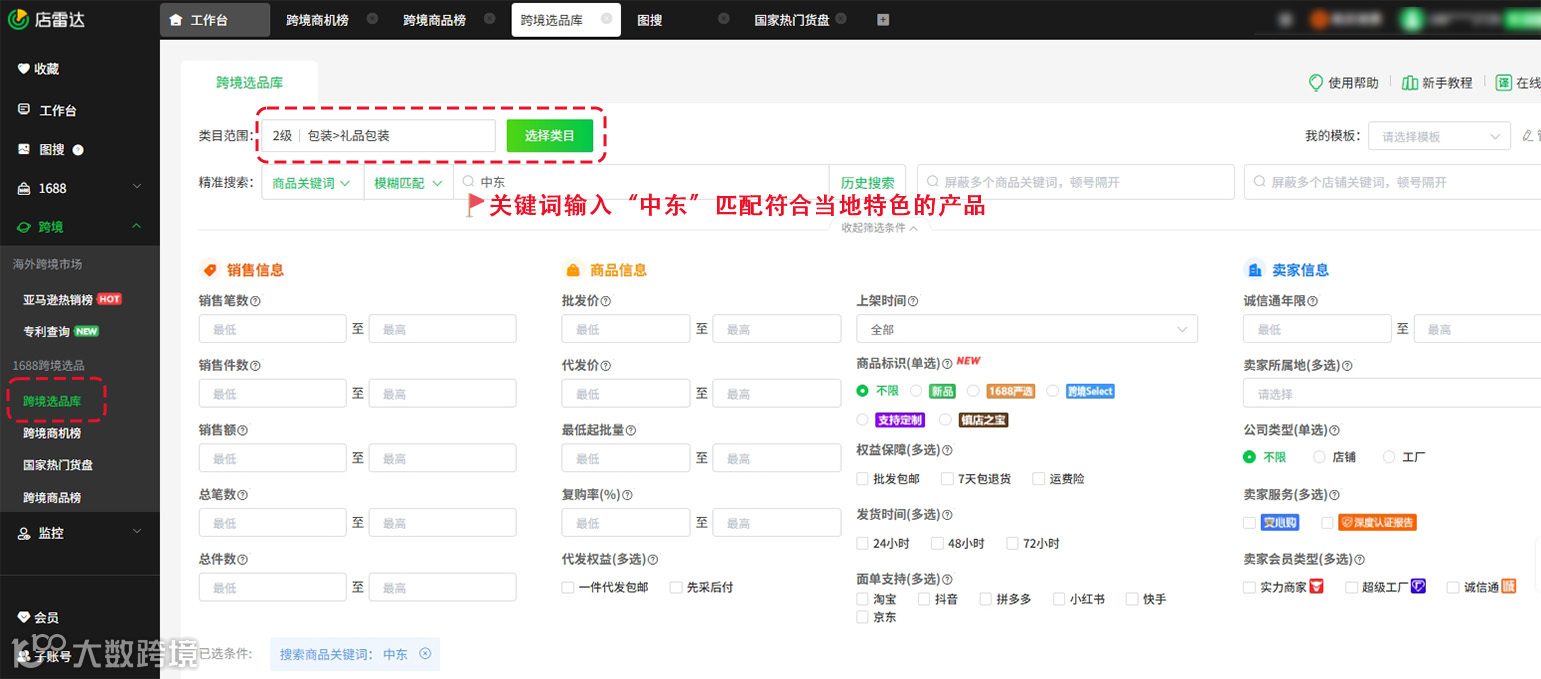
Task: Switch to the 跨境商机榜 tab
Action: [x=317, y=20]
